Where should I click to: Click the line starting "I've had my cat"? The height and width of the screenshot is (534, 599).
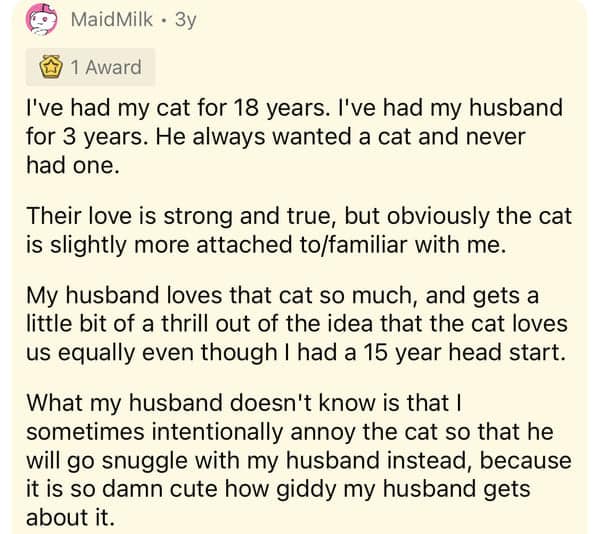[x=294, y=108]
